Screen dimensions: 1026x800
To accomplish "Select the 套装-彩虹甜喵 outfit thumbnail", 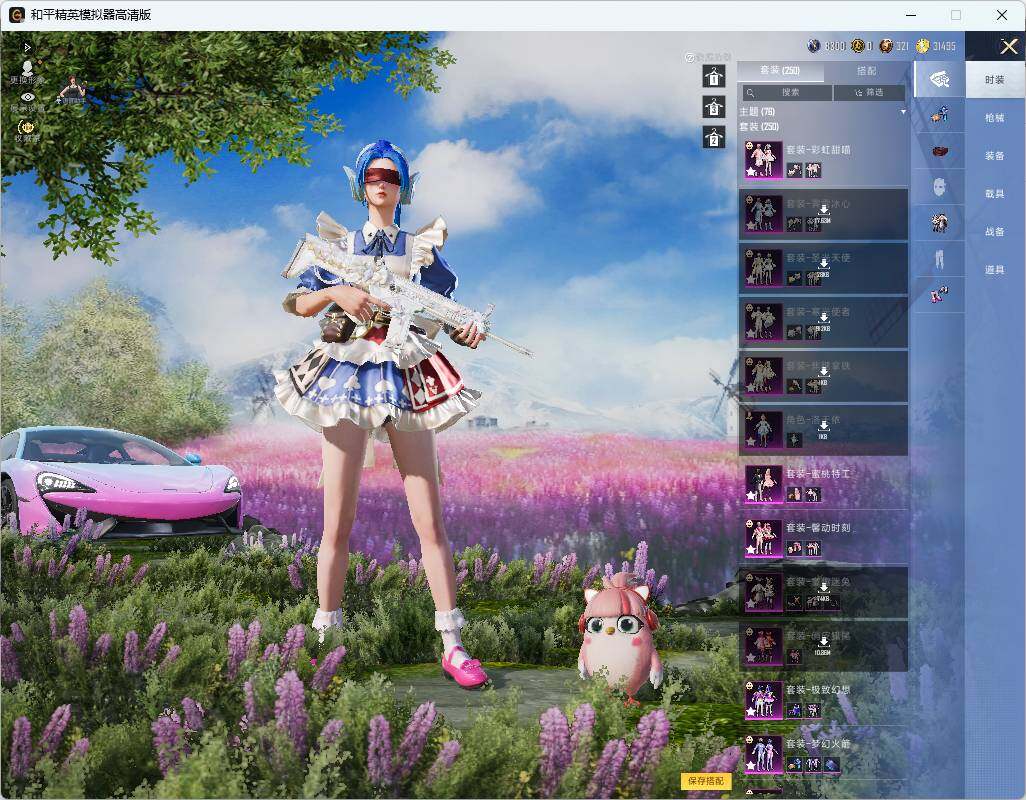I will point(764,160).
